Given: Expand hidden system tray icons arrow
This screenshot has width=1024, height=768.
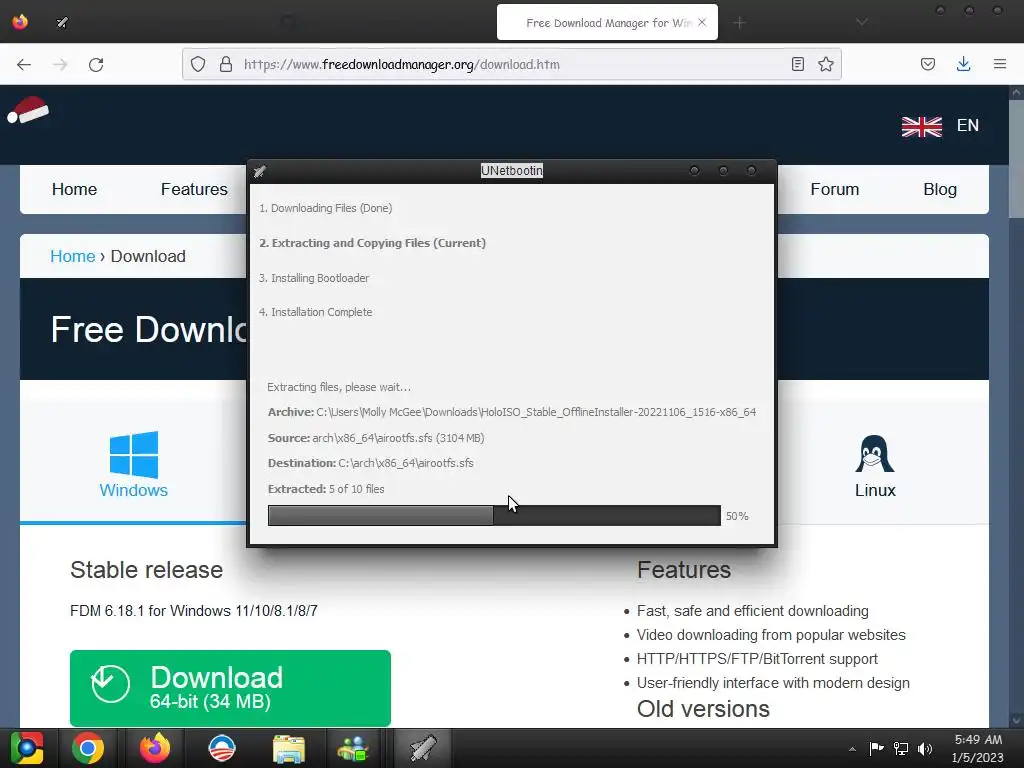Looking at the screenshot, I should pos(852,749).
